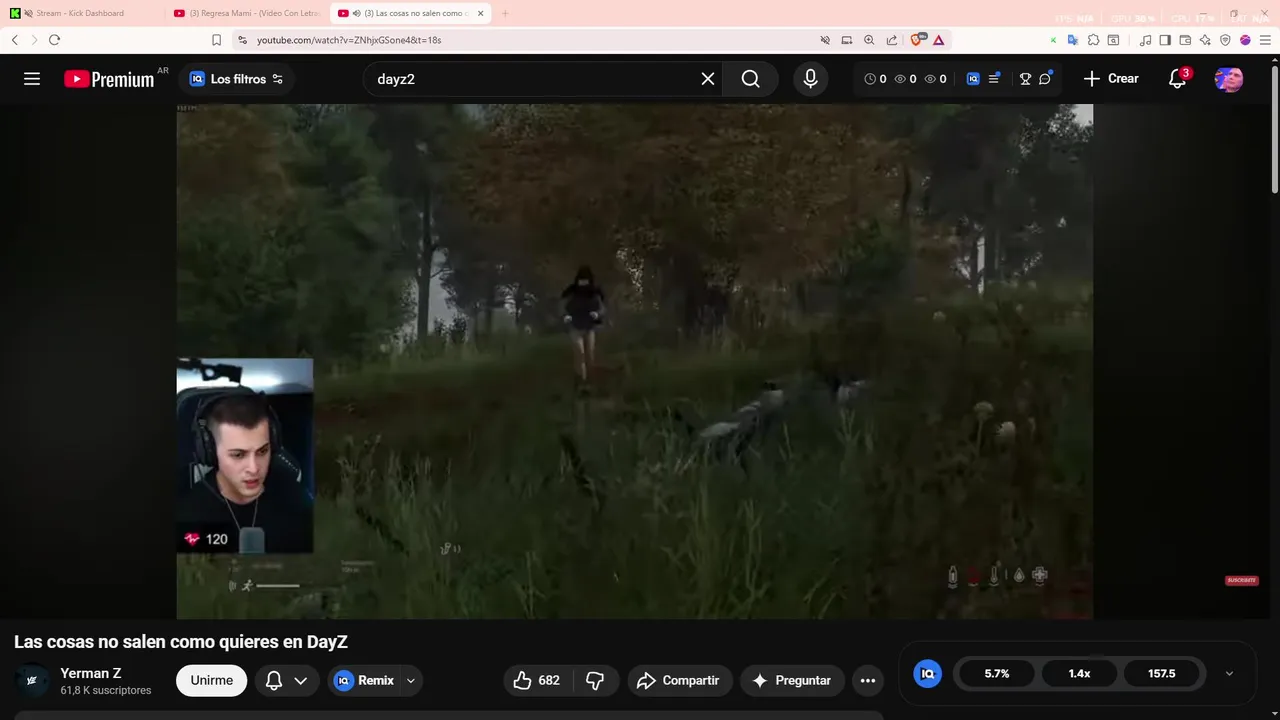Open account avatar menu

1229,79
